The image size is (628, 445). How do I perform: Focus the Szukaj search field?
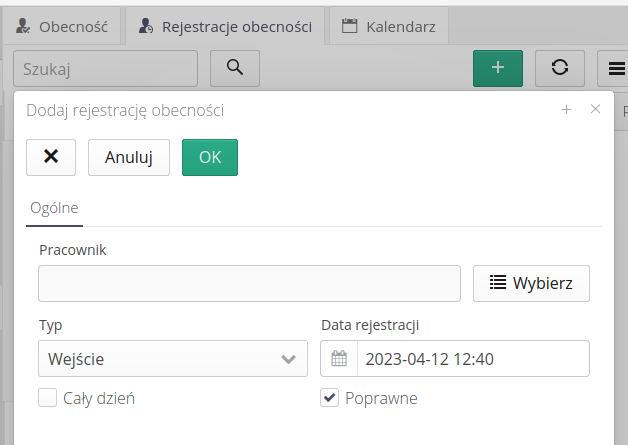(105, 68)
